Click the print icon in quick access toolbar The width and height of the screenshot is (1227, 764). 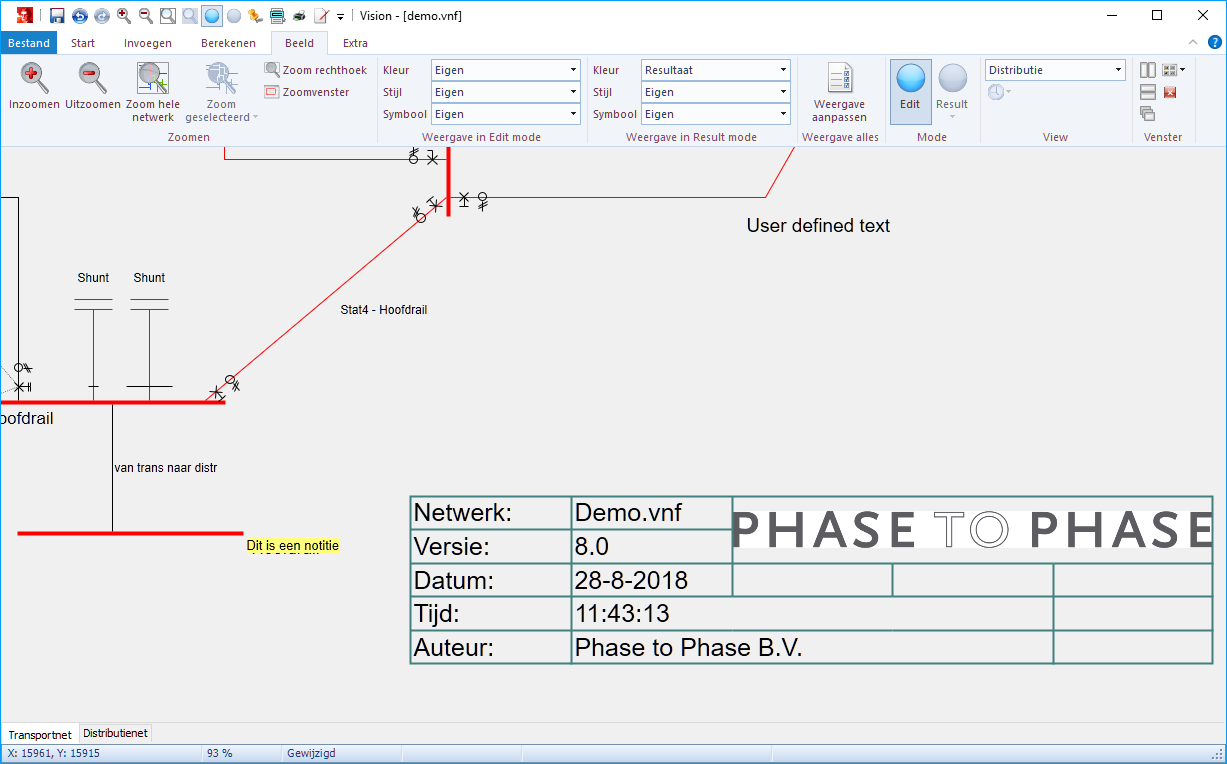click(299, 16)
